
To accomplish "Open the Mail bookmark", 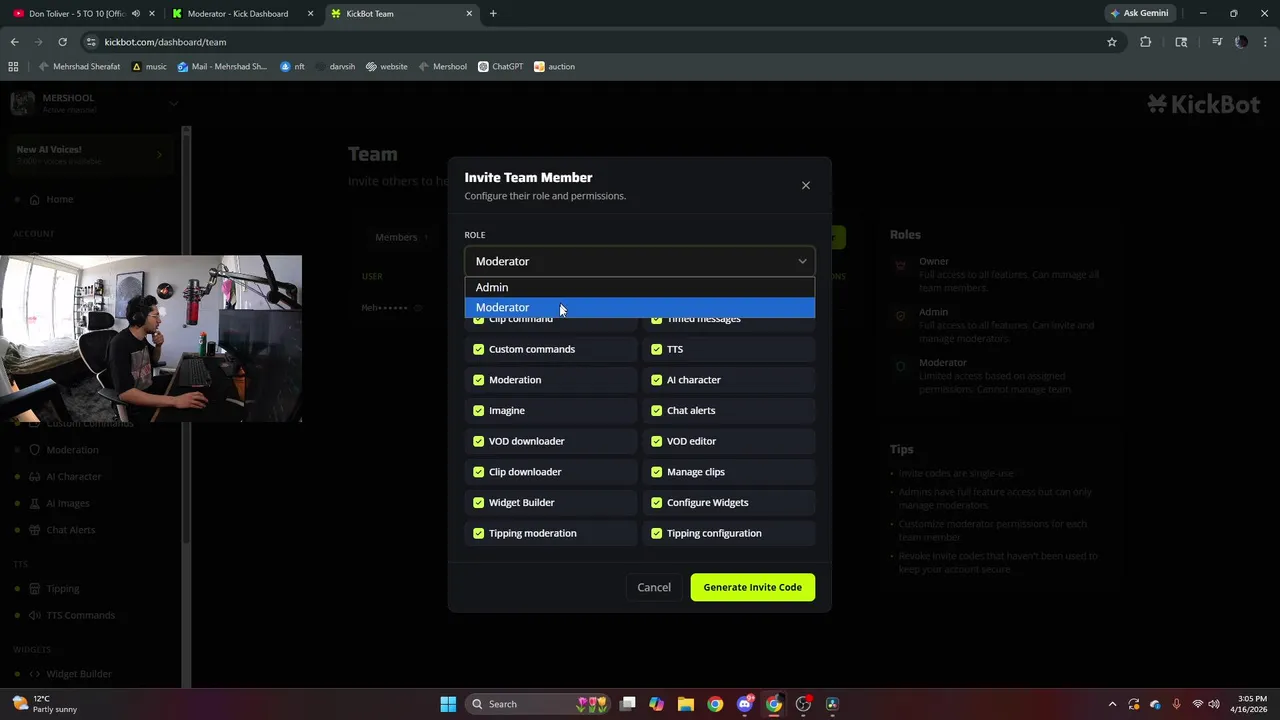I will (x=222, y=67).
